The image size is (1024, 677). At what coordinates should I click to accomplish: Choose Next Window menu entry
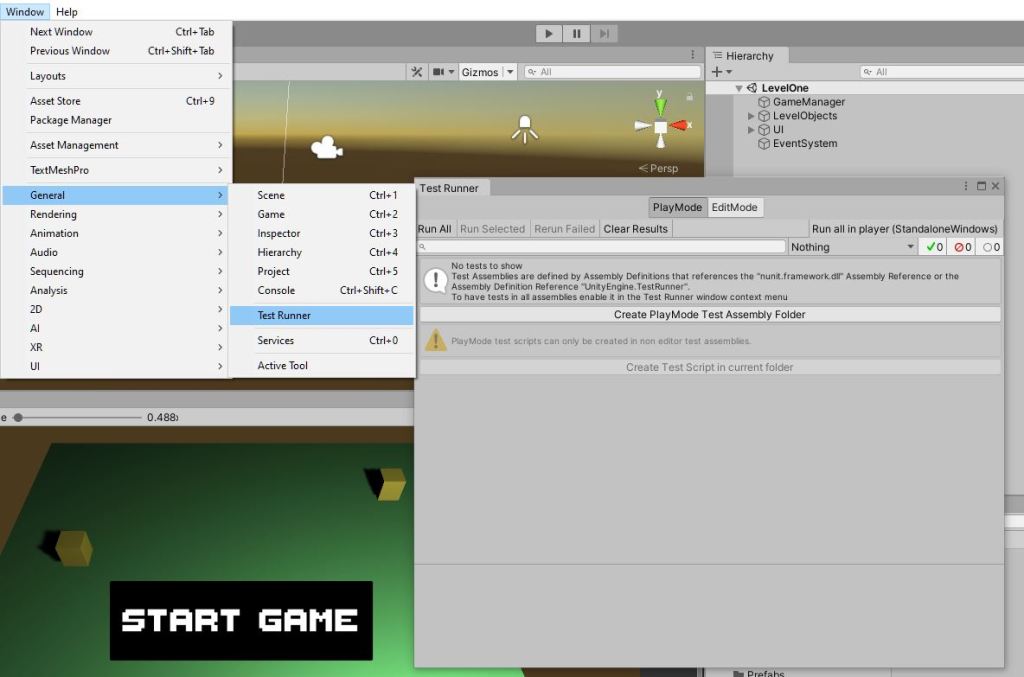pyautogui.click(x=117, y=31)
